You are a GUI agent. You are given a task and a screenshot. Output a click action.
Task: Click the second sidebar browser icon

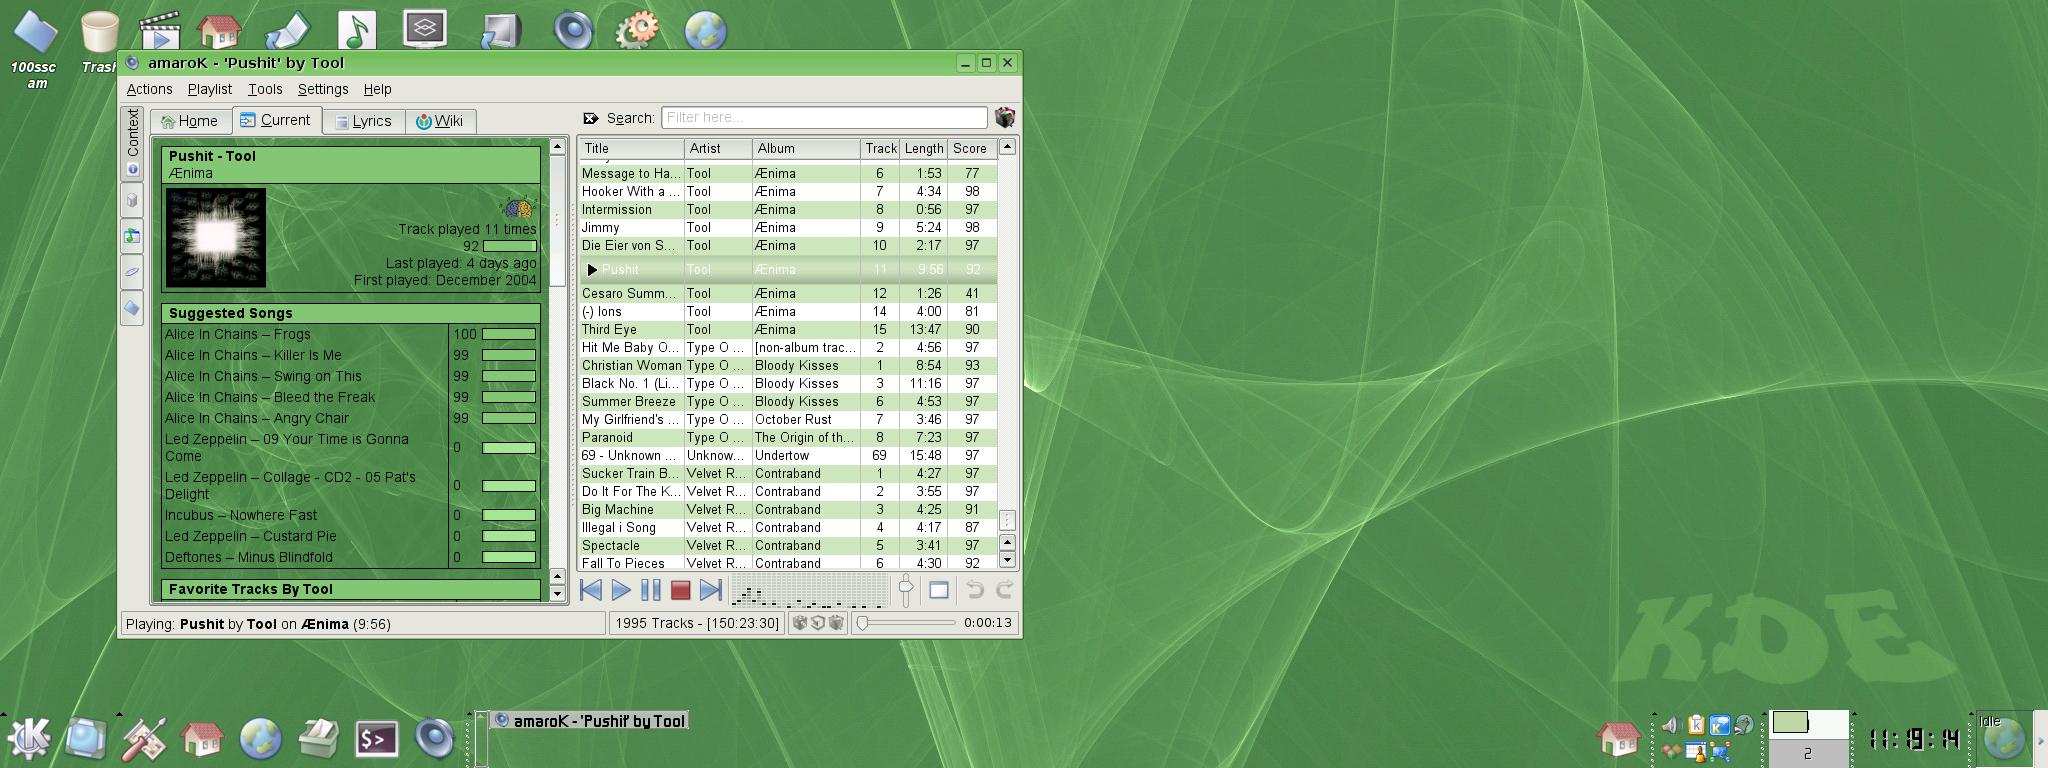click(132, 200)
